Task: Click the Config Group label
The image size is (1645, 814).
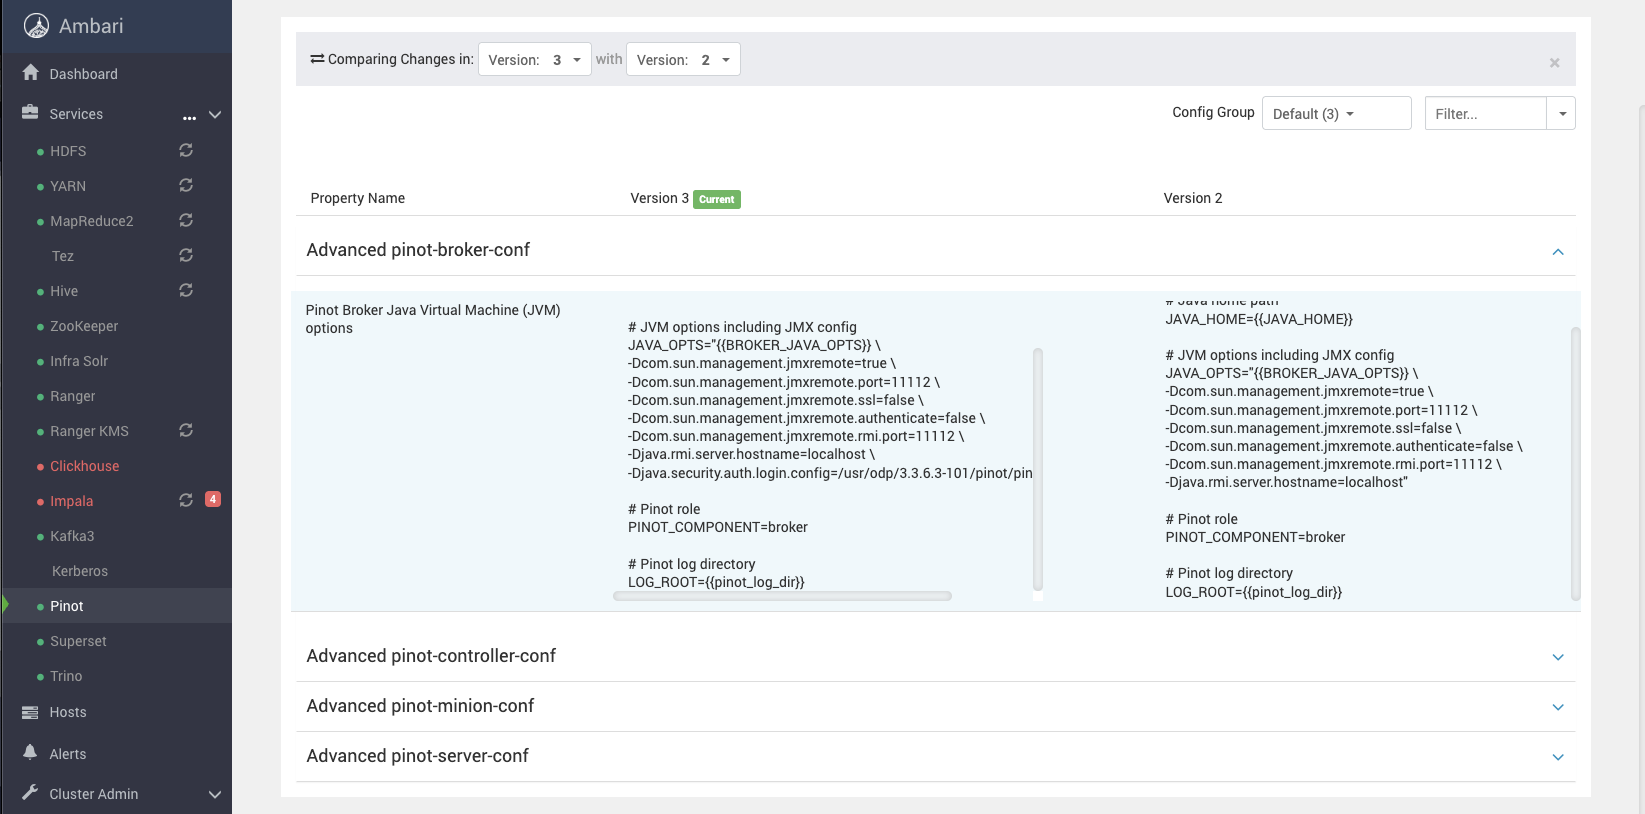Action: tap(1213, 112)
